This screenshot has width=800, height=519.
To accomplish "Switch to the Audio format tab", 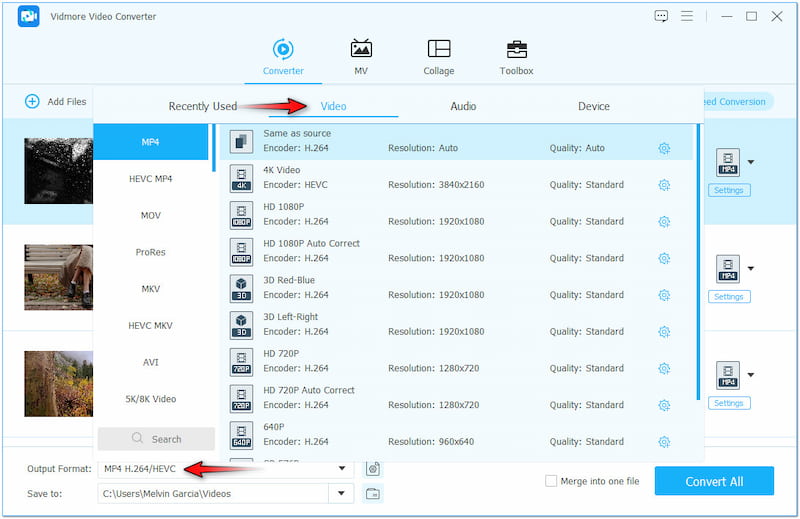I will pos(463,106).
